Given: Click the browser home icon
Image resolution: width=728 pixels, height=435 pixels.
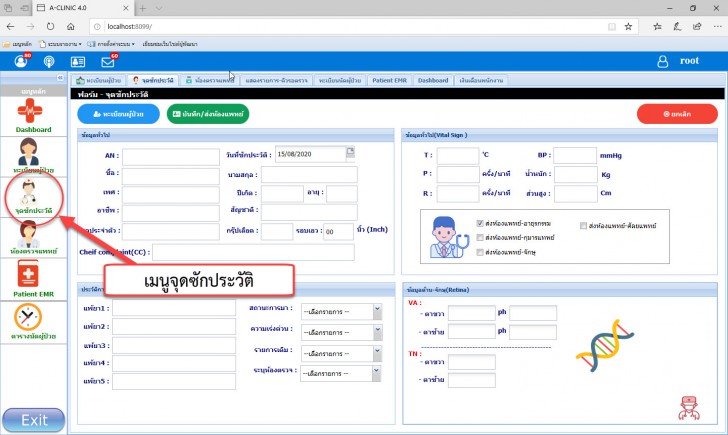Looking at the screenshot, I should click(71, 26).
